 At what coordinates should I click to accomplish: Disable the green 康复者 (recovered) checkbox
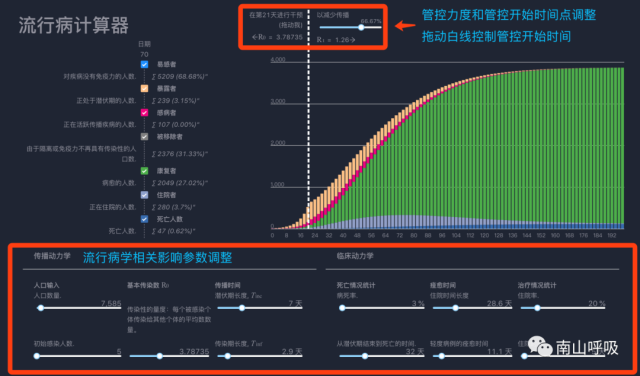(x=144, y=171)
